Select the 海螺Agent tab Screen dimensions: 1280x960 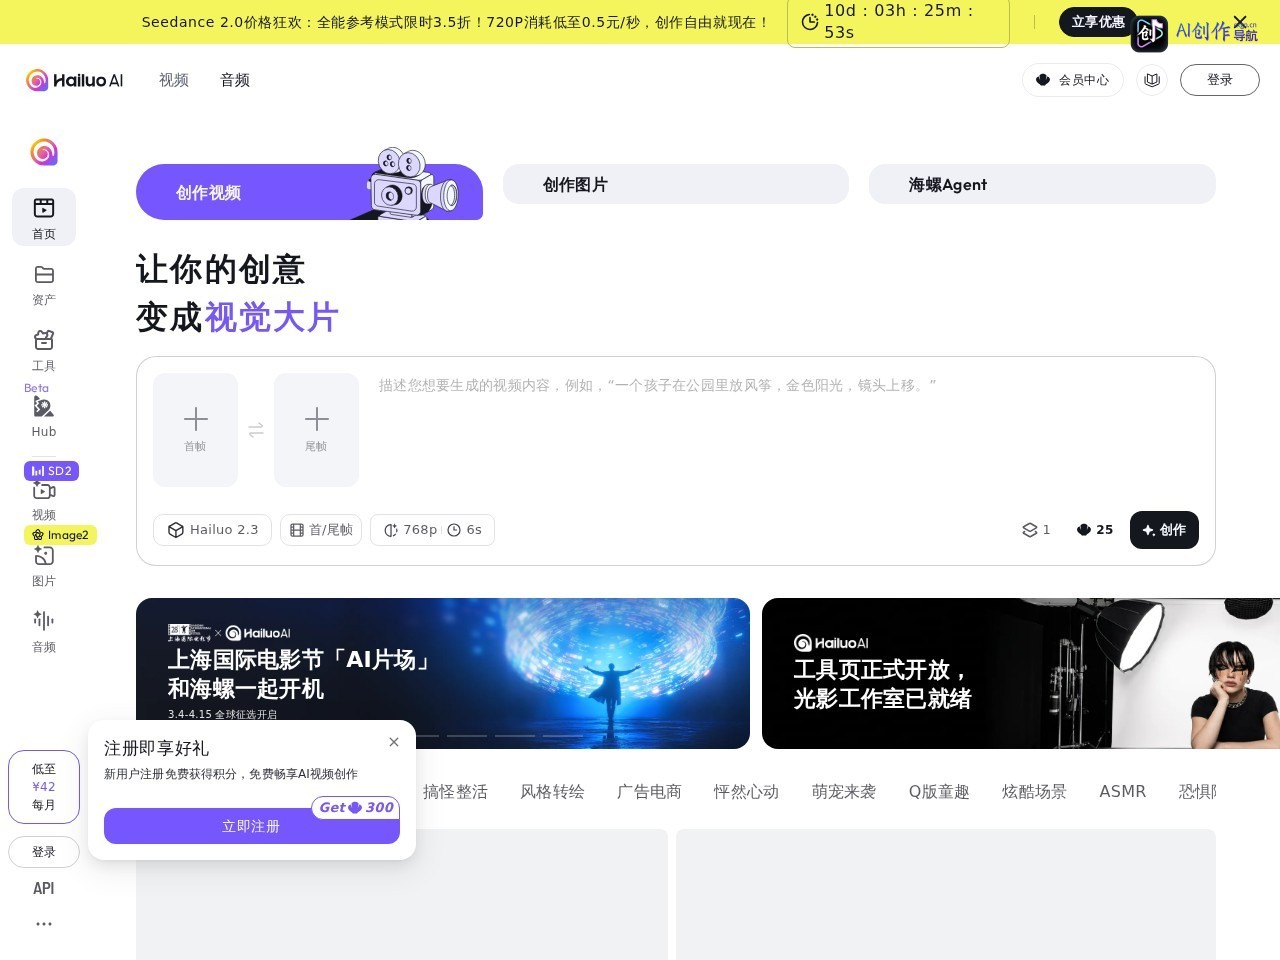point(1042,184)
